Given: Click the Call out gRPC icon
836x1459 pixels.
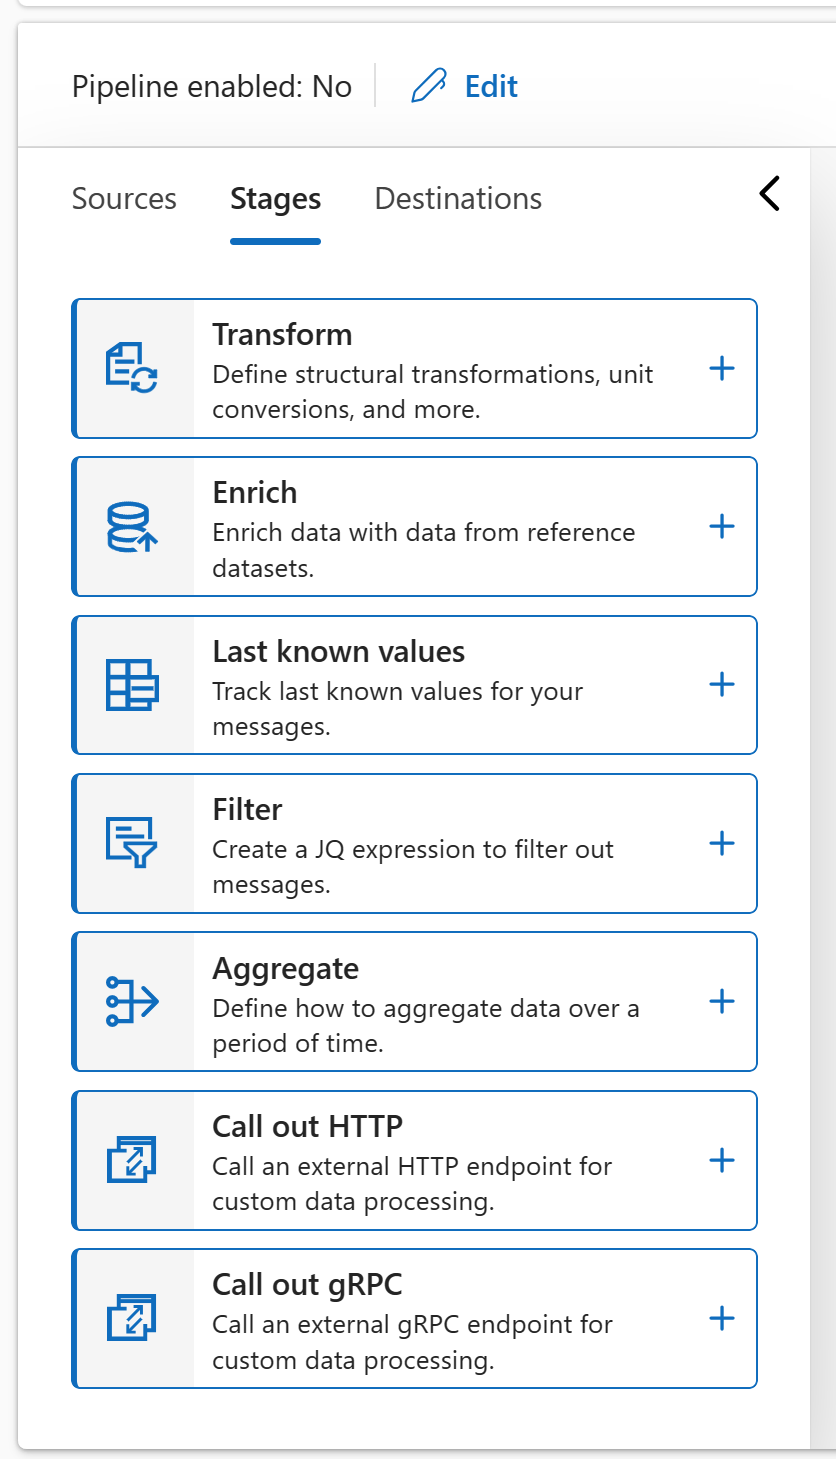Looking at the screenshot, I should [x=132, y=1318].
